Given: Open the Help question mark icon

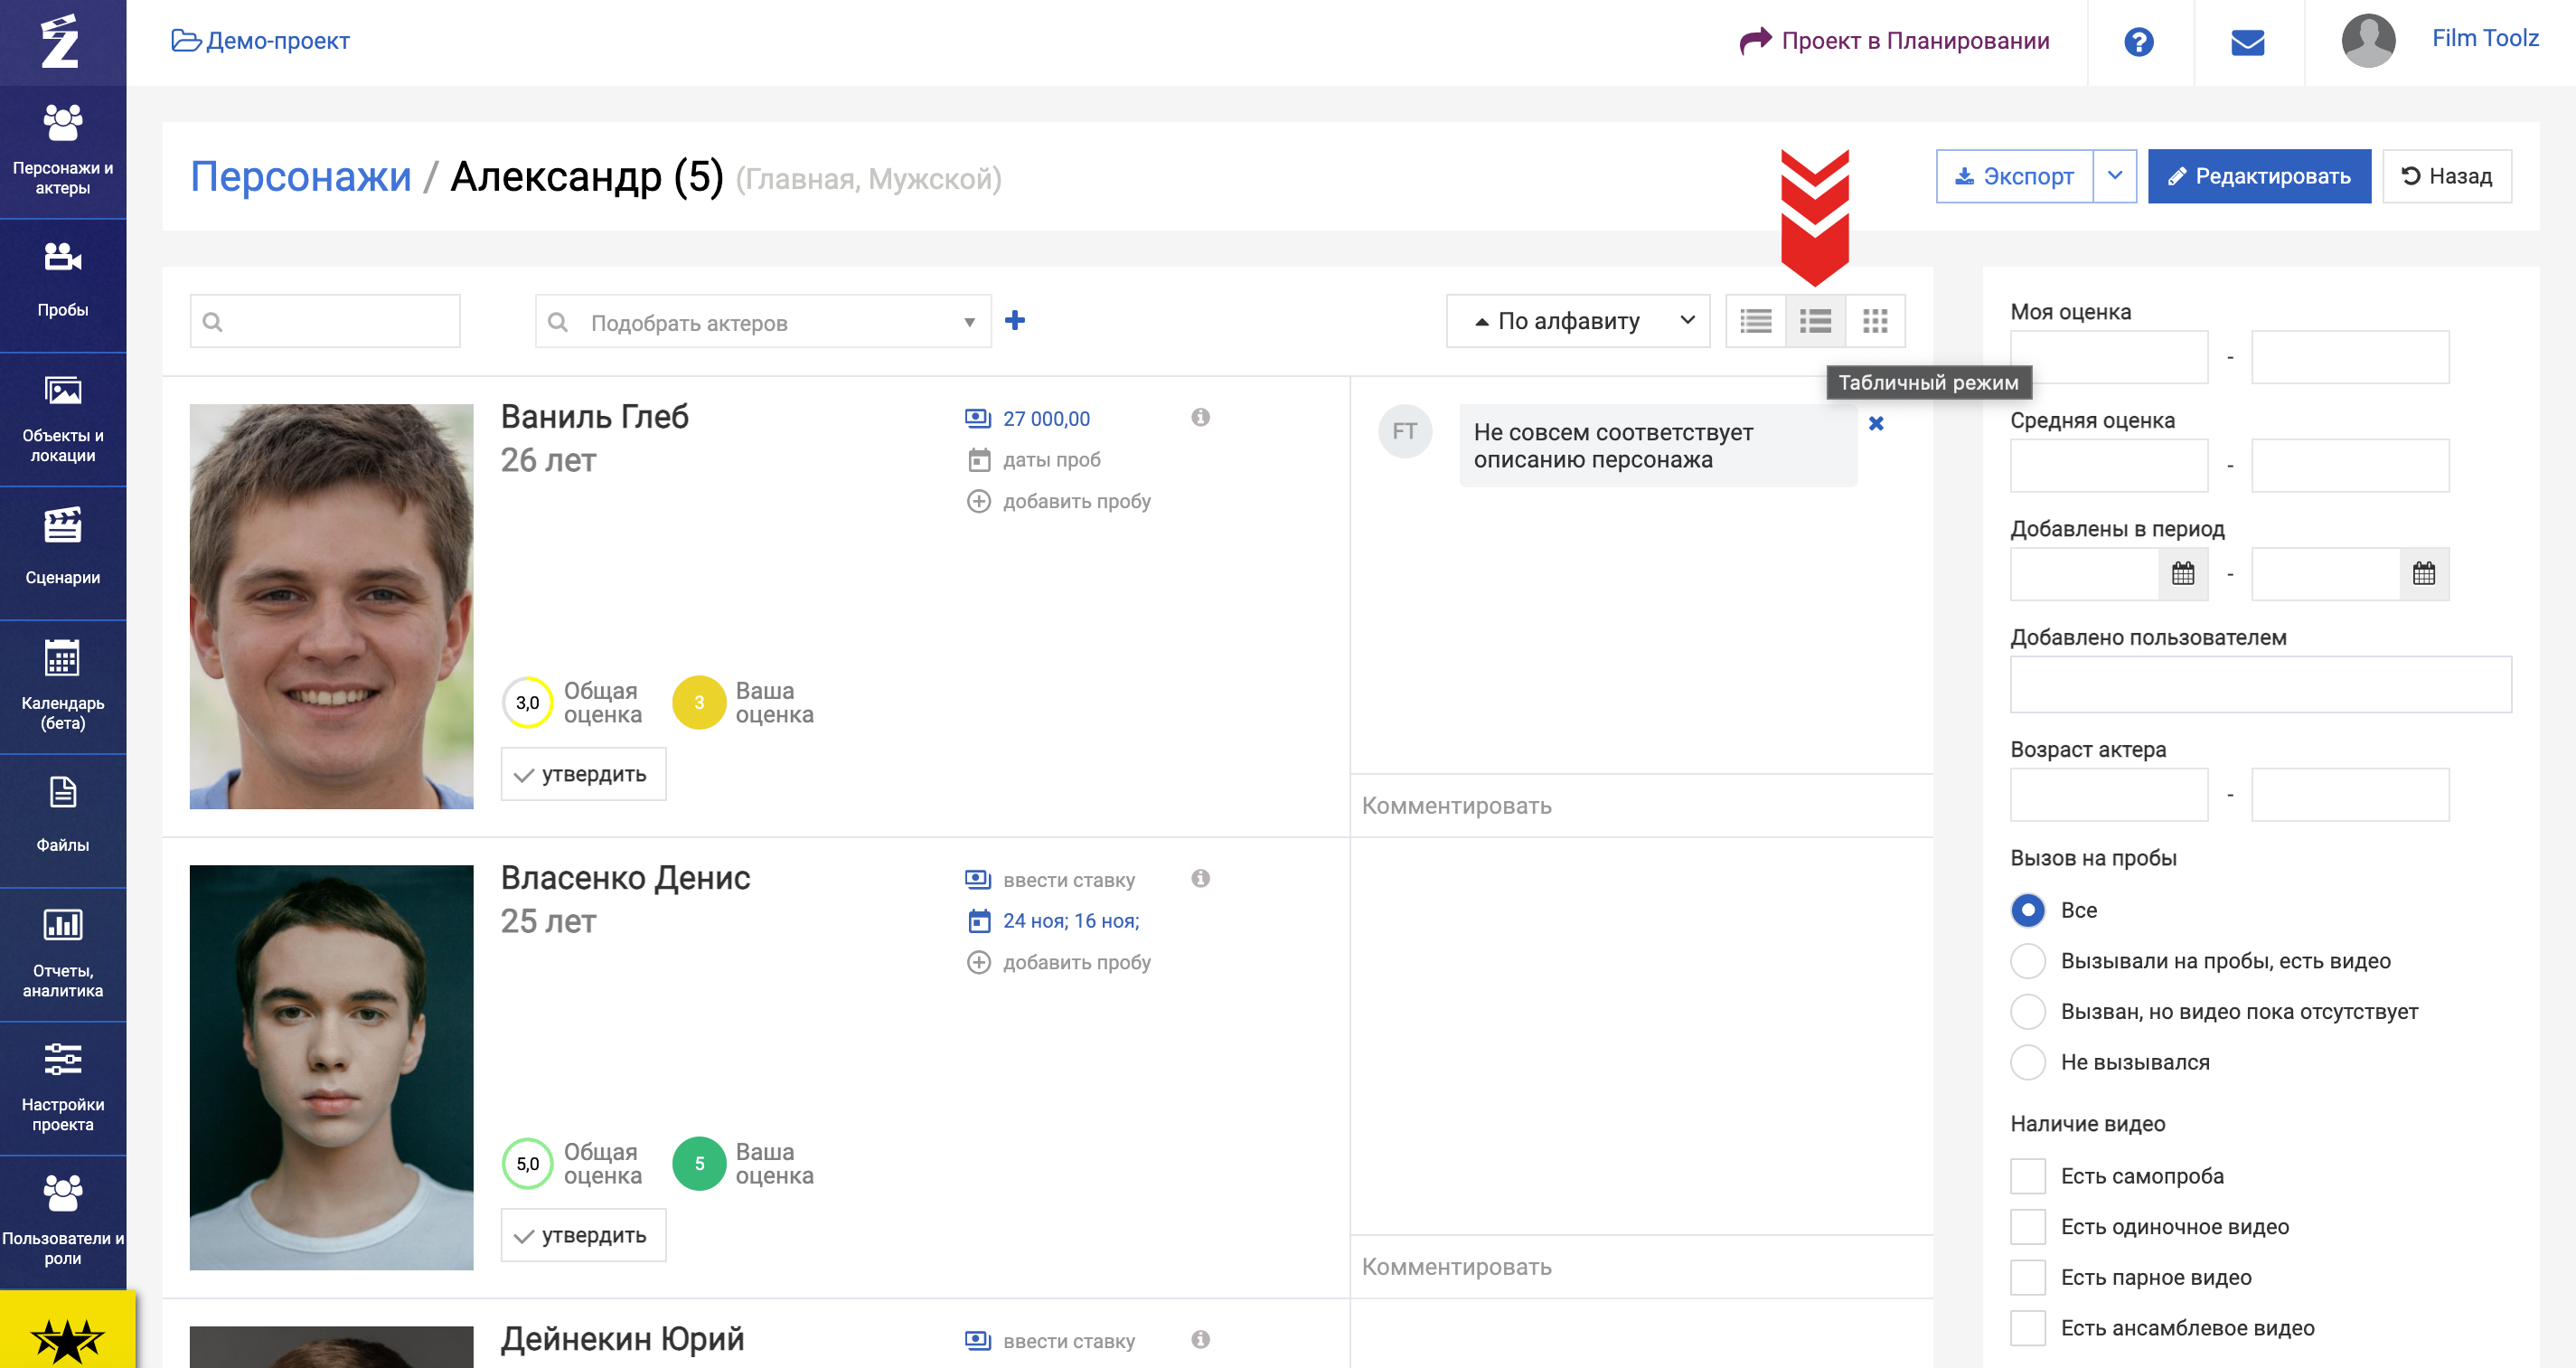Looking at the screenshot, I should (2139, 42).
